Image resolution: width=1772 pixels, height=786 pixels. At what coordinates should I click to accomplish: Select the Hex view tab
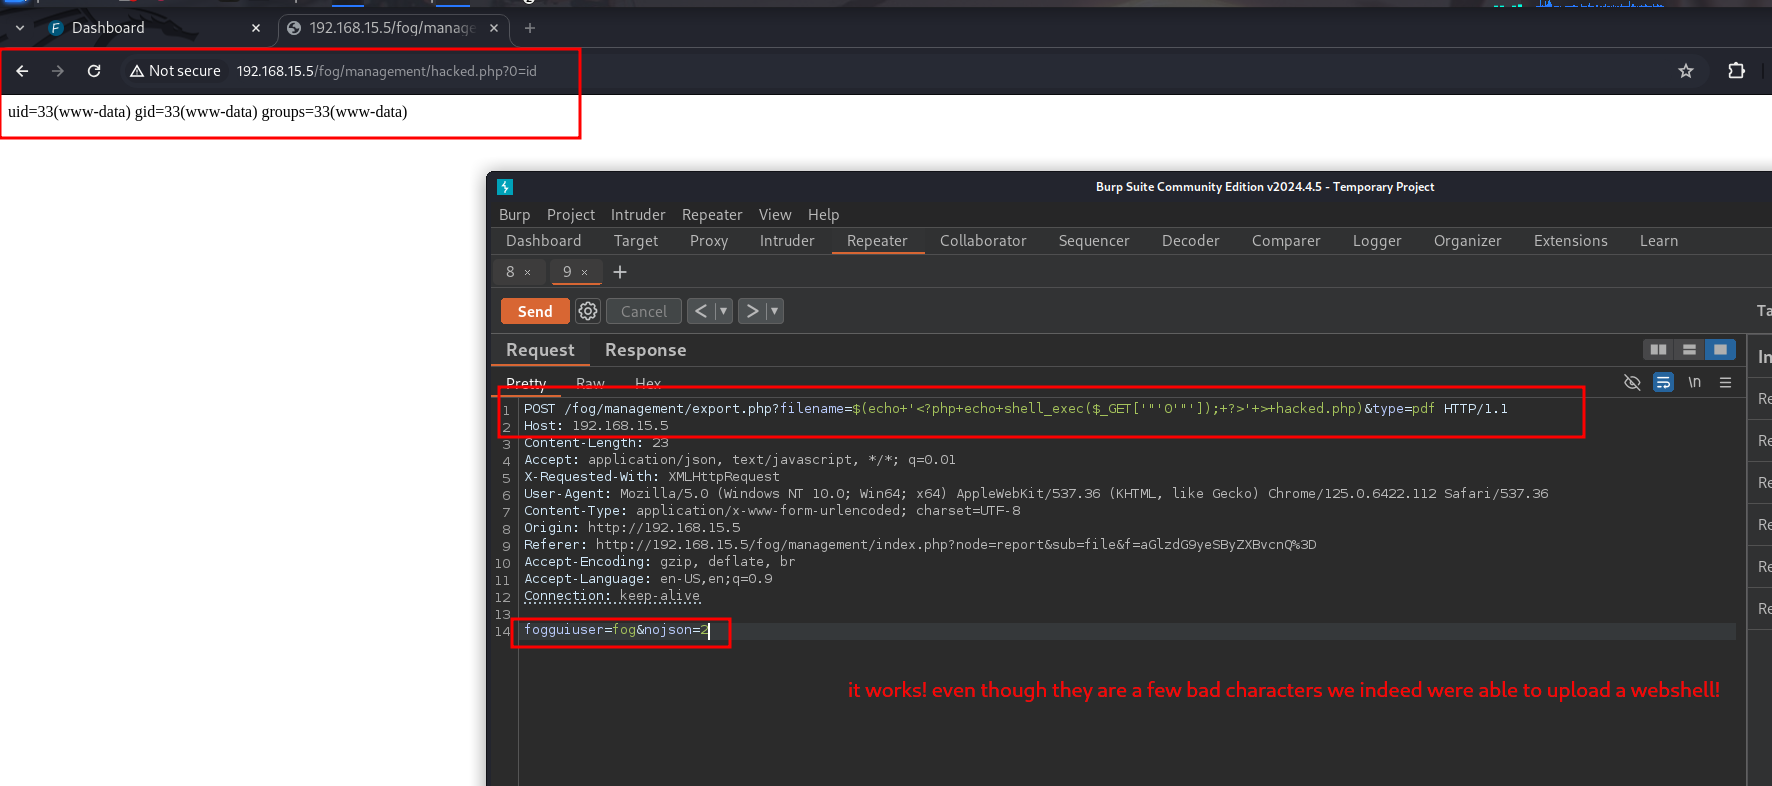click(x=648, y=383)
